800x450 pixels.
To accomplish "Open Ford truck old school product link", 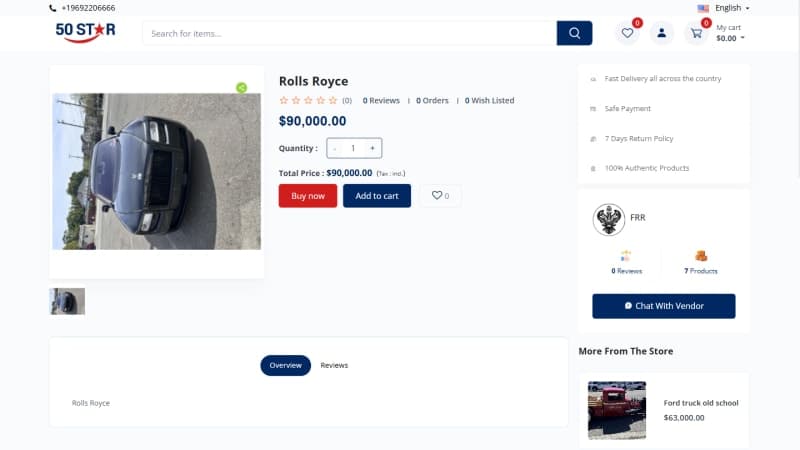I will point(701,403).
